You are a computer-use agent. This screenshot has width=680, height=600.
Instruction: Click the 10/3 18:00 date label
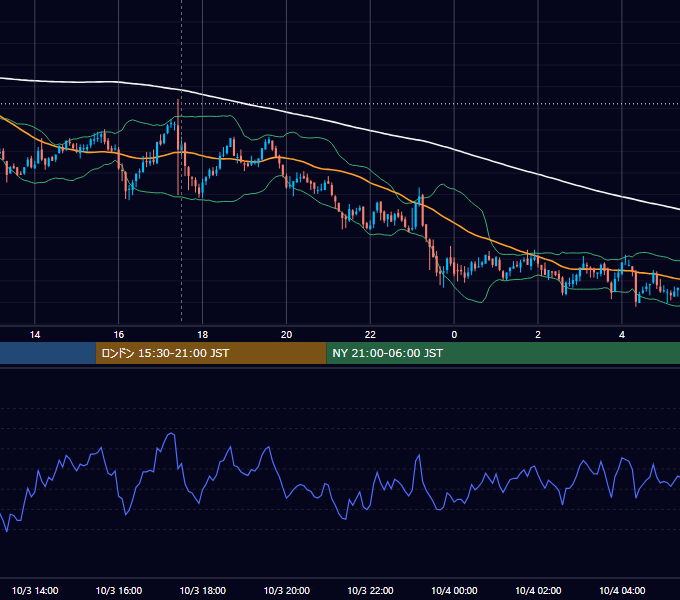pyautogui.click(x=203, y=590)
